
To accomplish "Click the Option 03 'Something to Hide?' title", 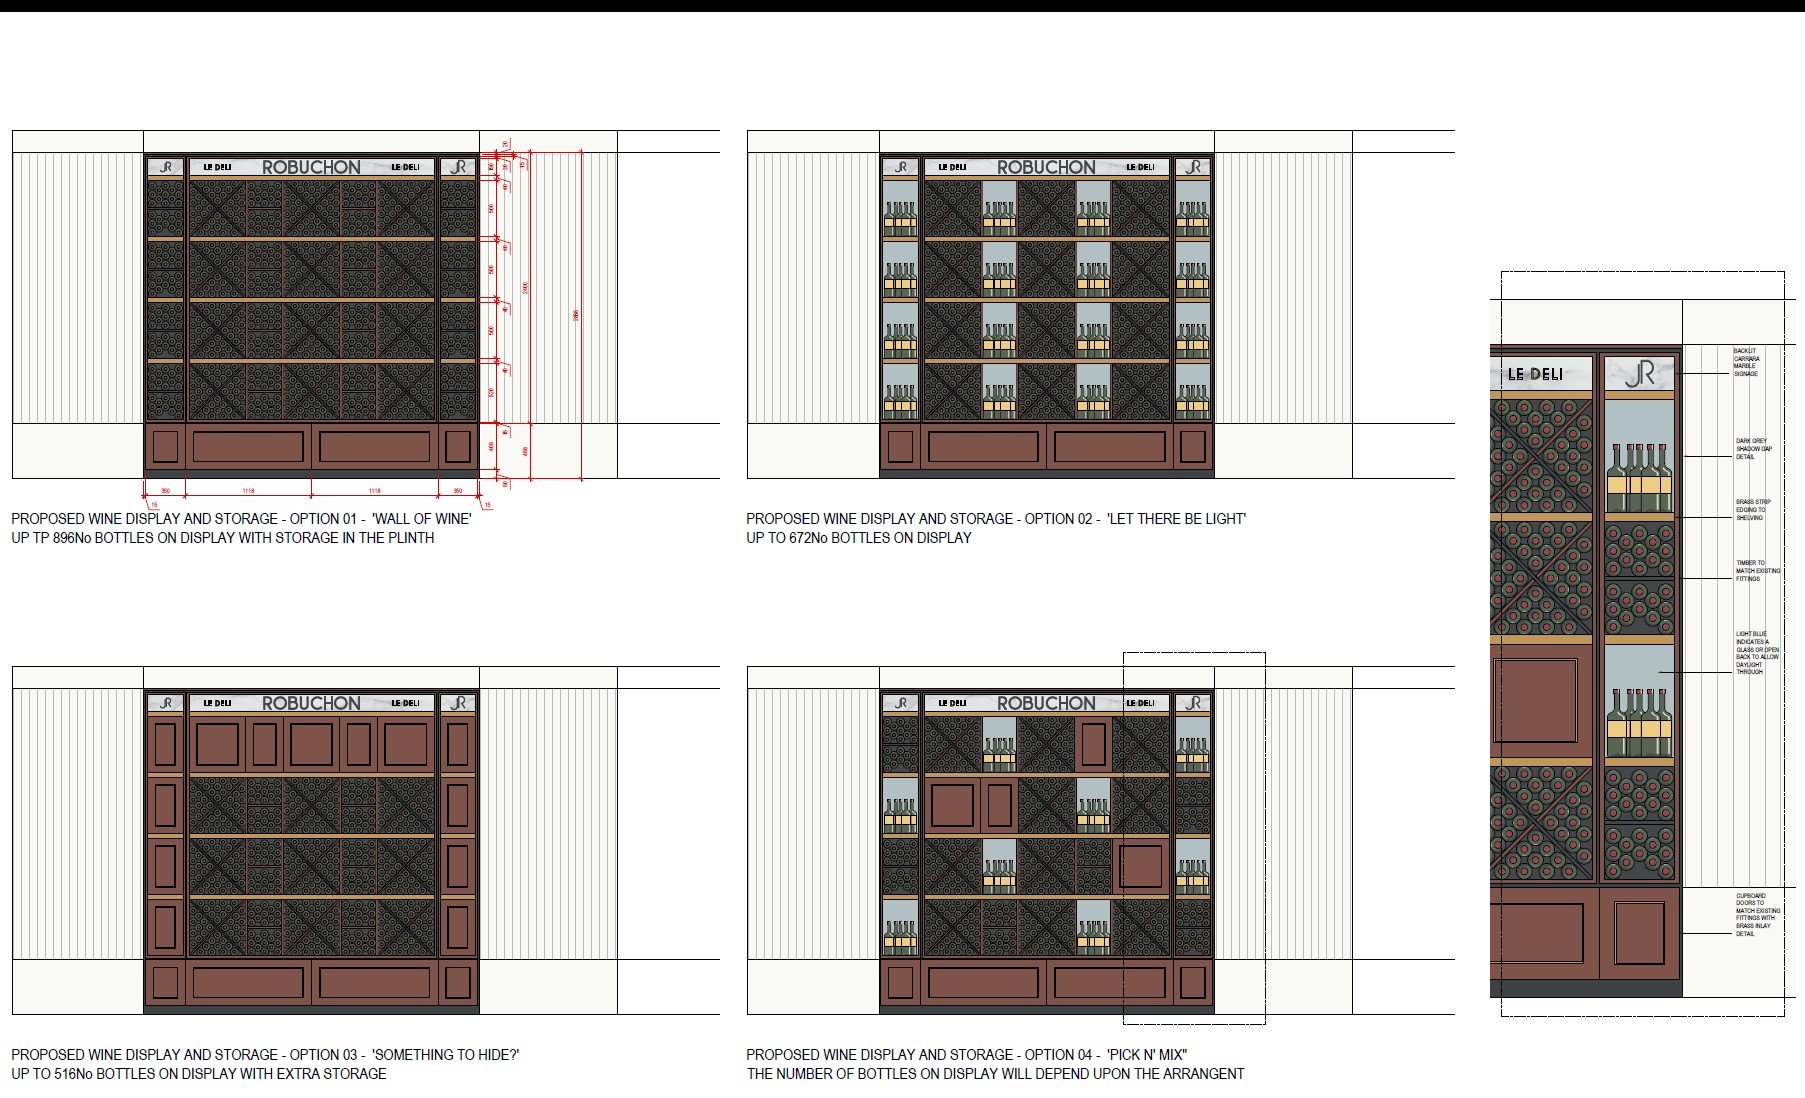I will 265,1054.
